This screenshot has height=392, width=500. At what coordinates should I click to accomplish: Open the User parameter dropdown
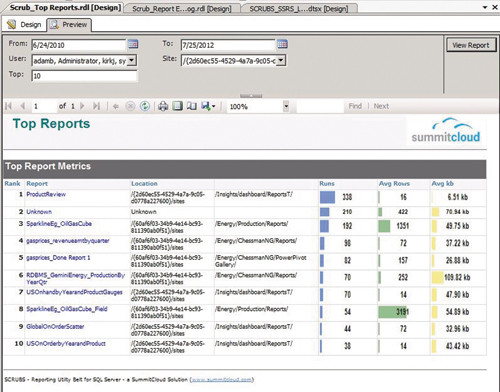point(132,60)
